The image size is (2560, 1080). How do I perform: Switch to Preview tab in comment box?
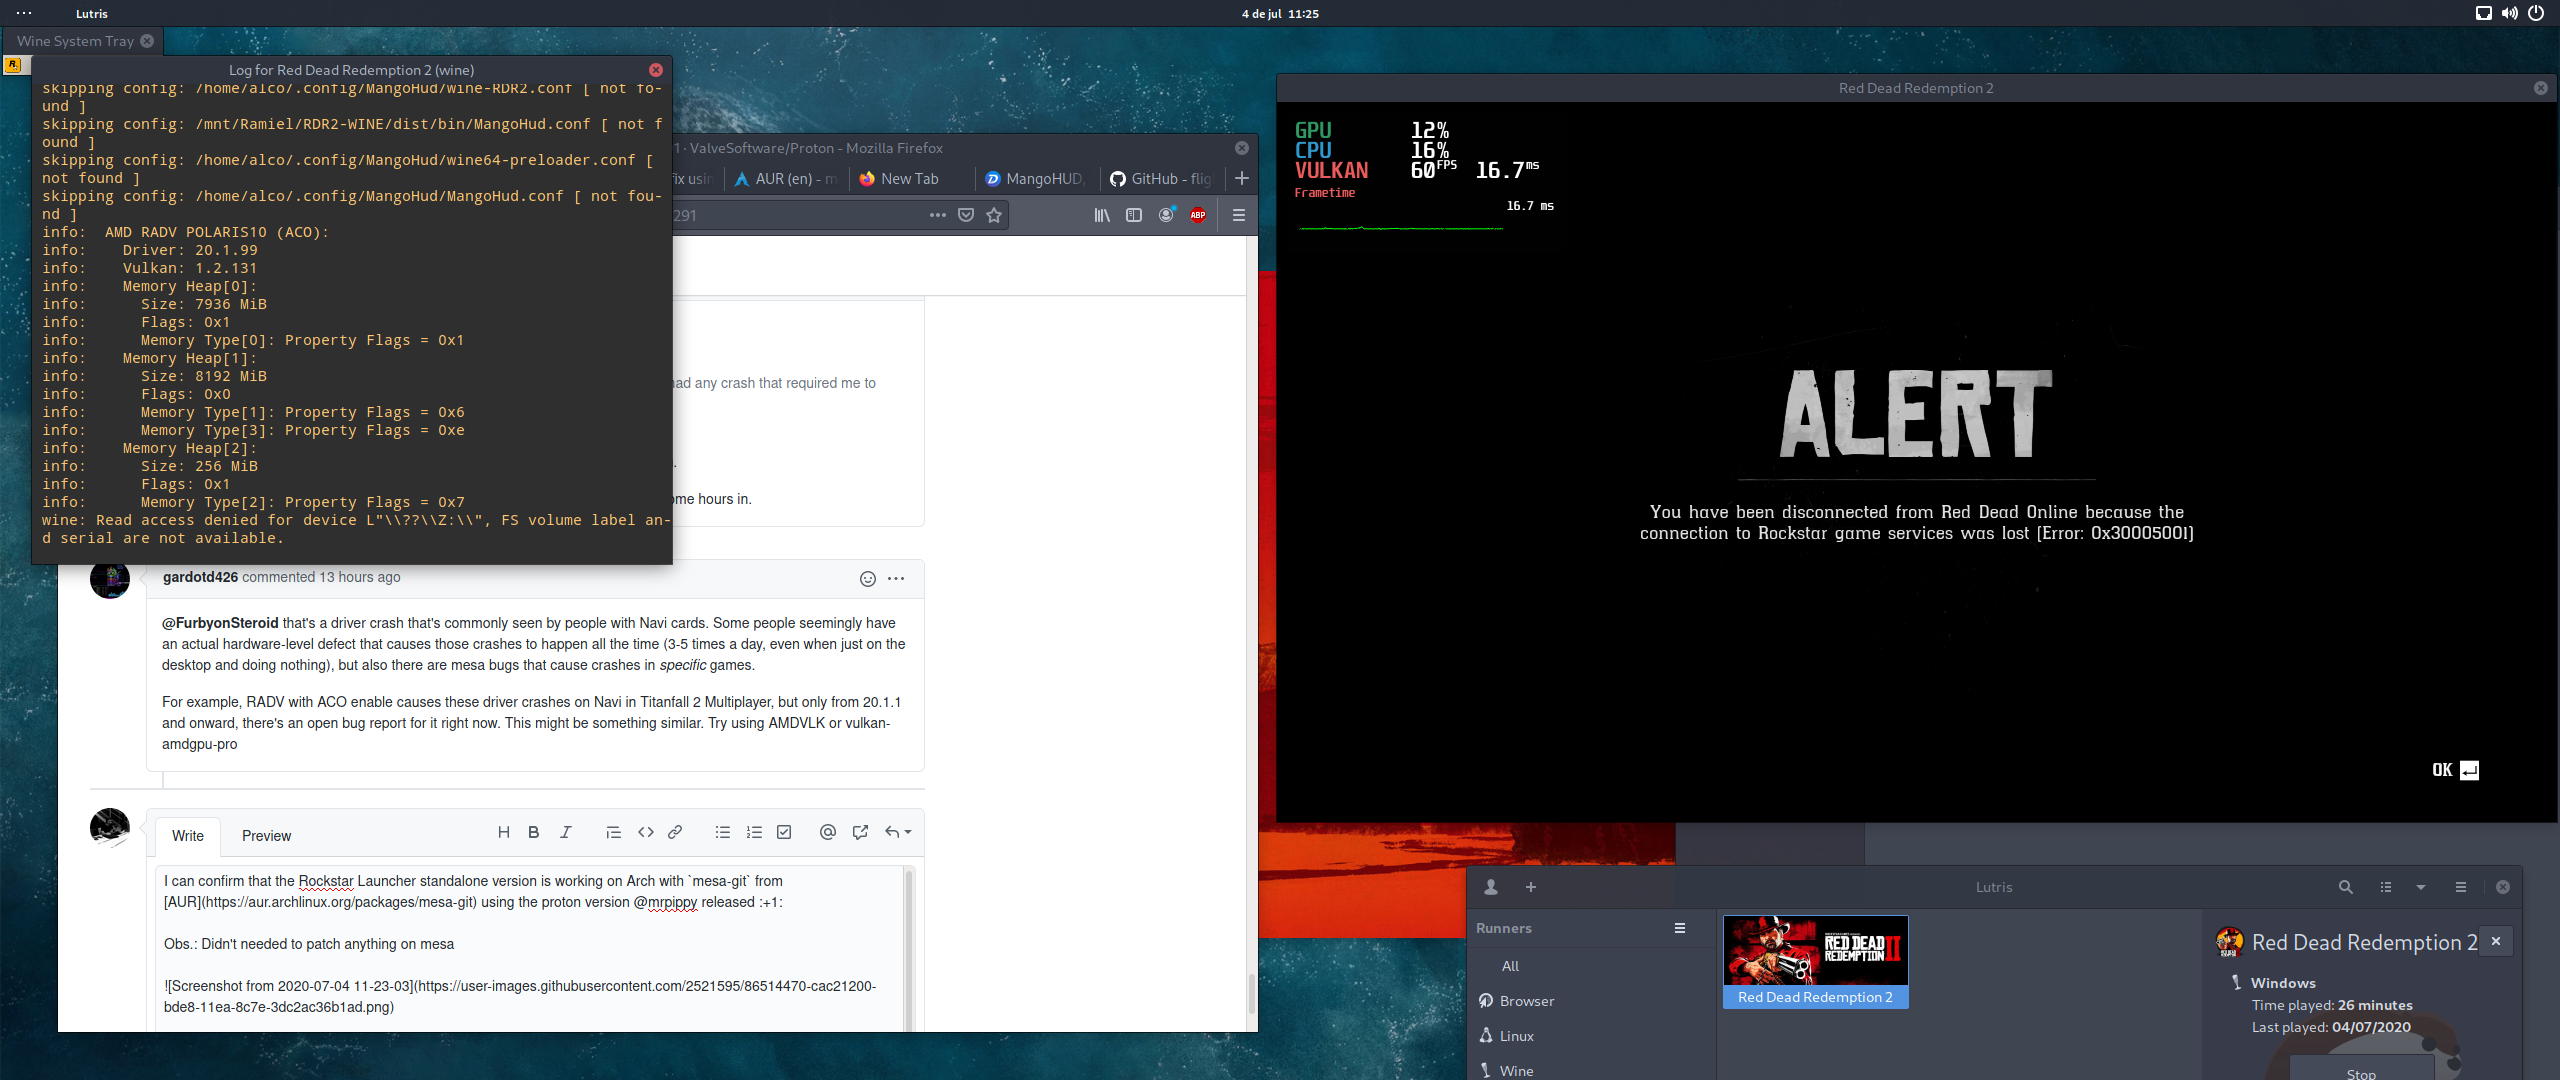pos(267,836)
